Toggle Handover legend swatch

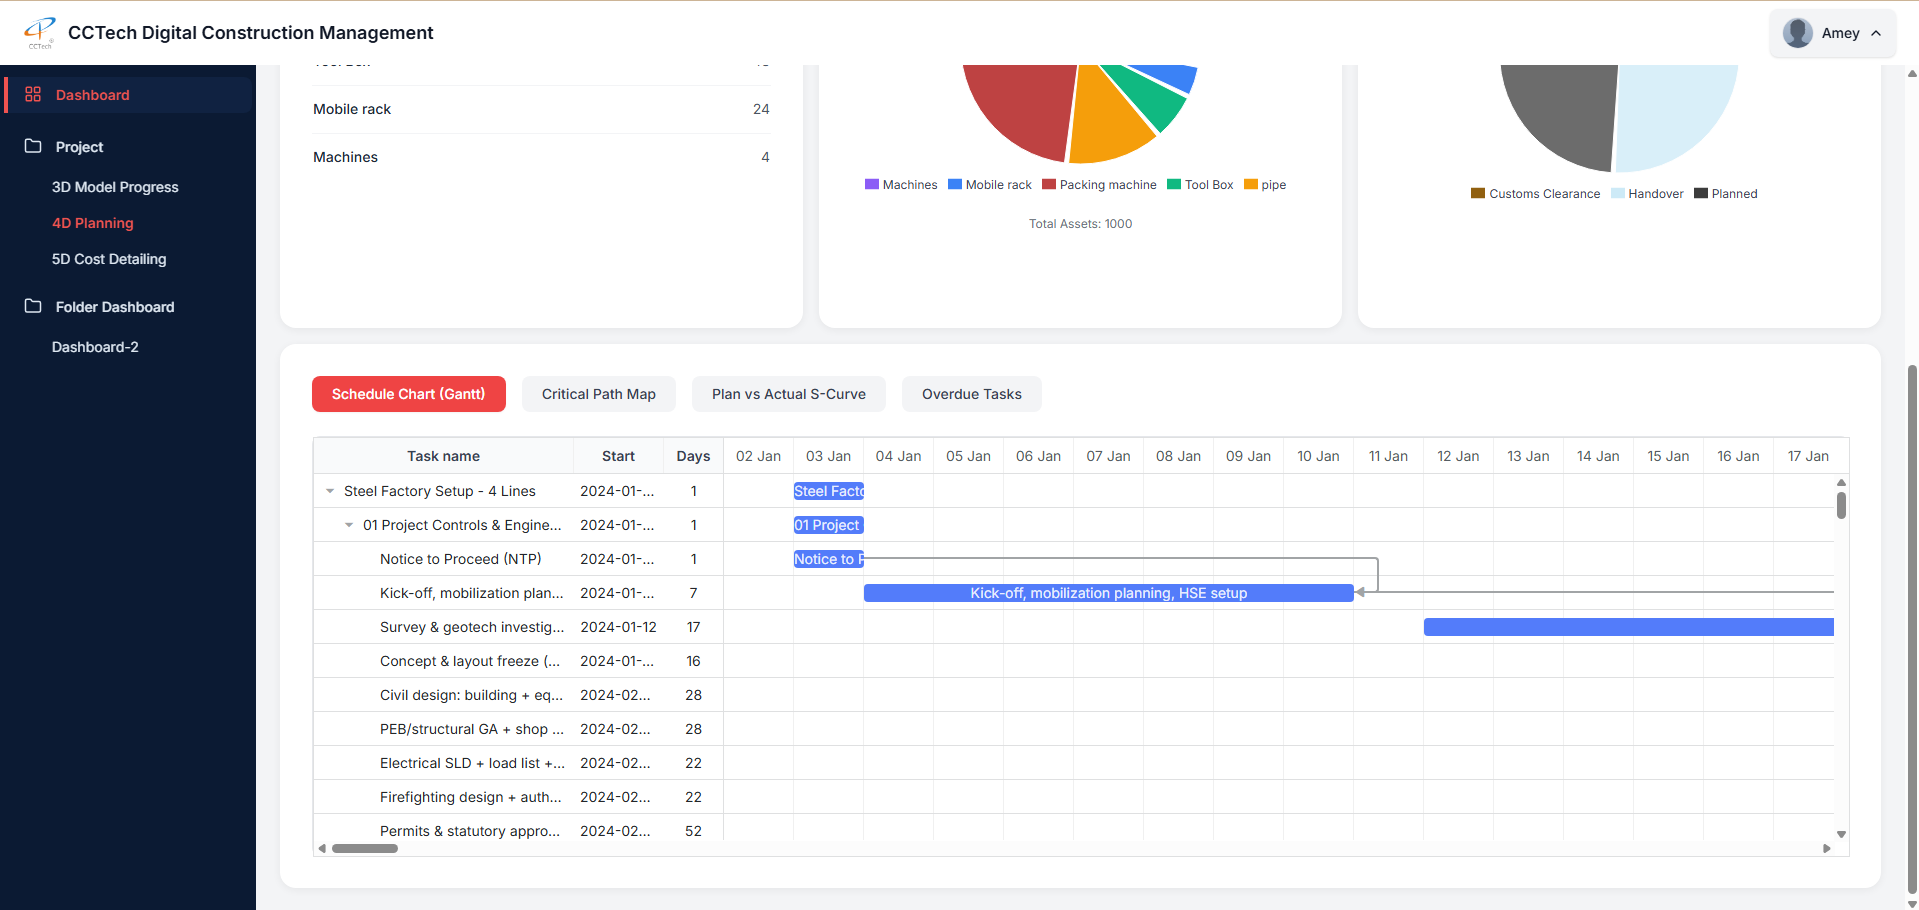1617,193
